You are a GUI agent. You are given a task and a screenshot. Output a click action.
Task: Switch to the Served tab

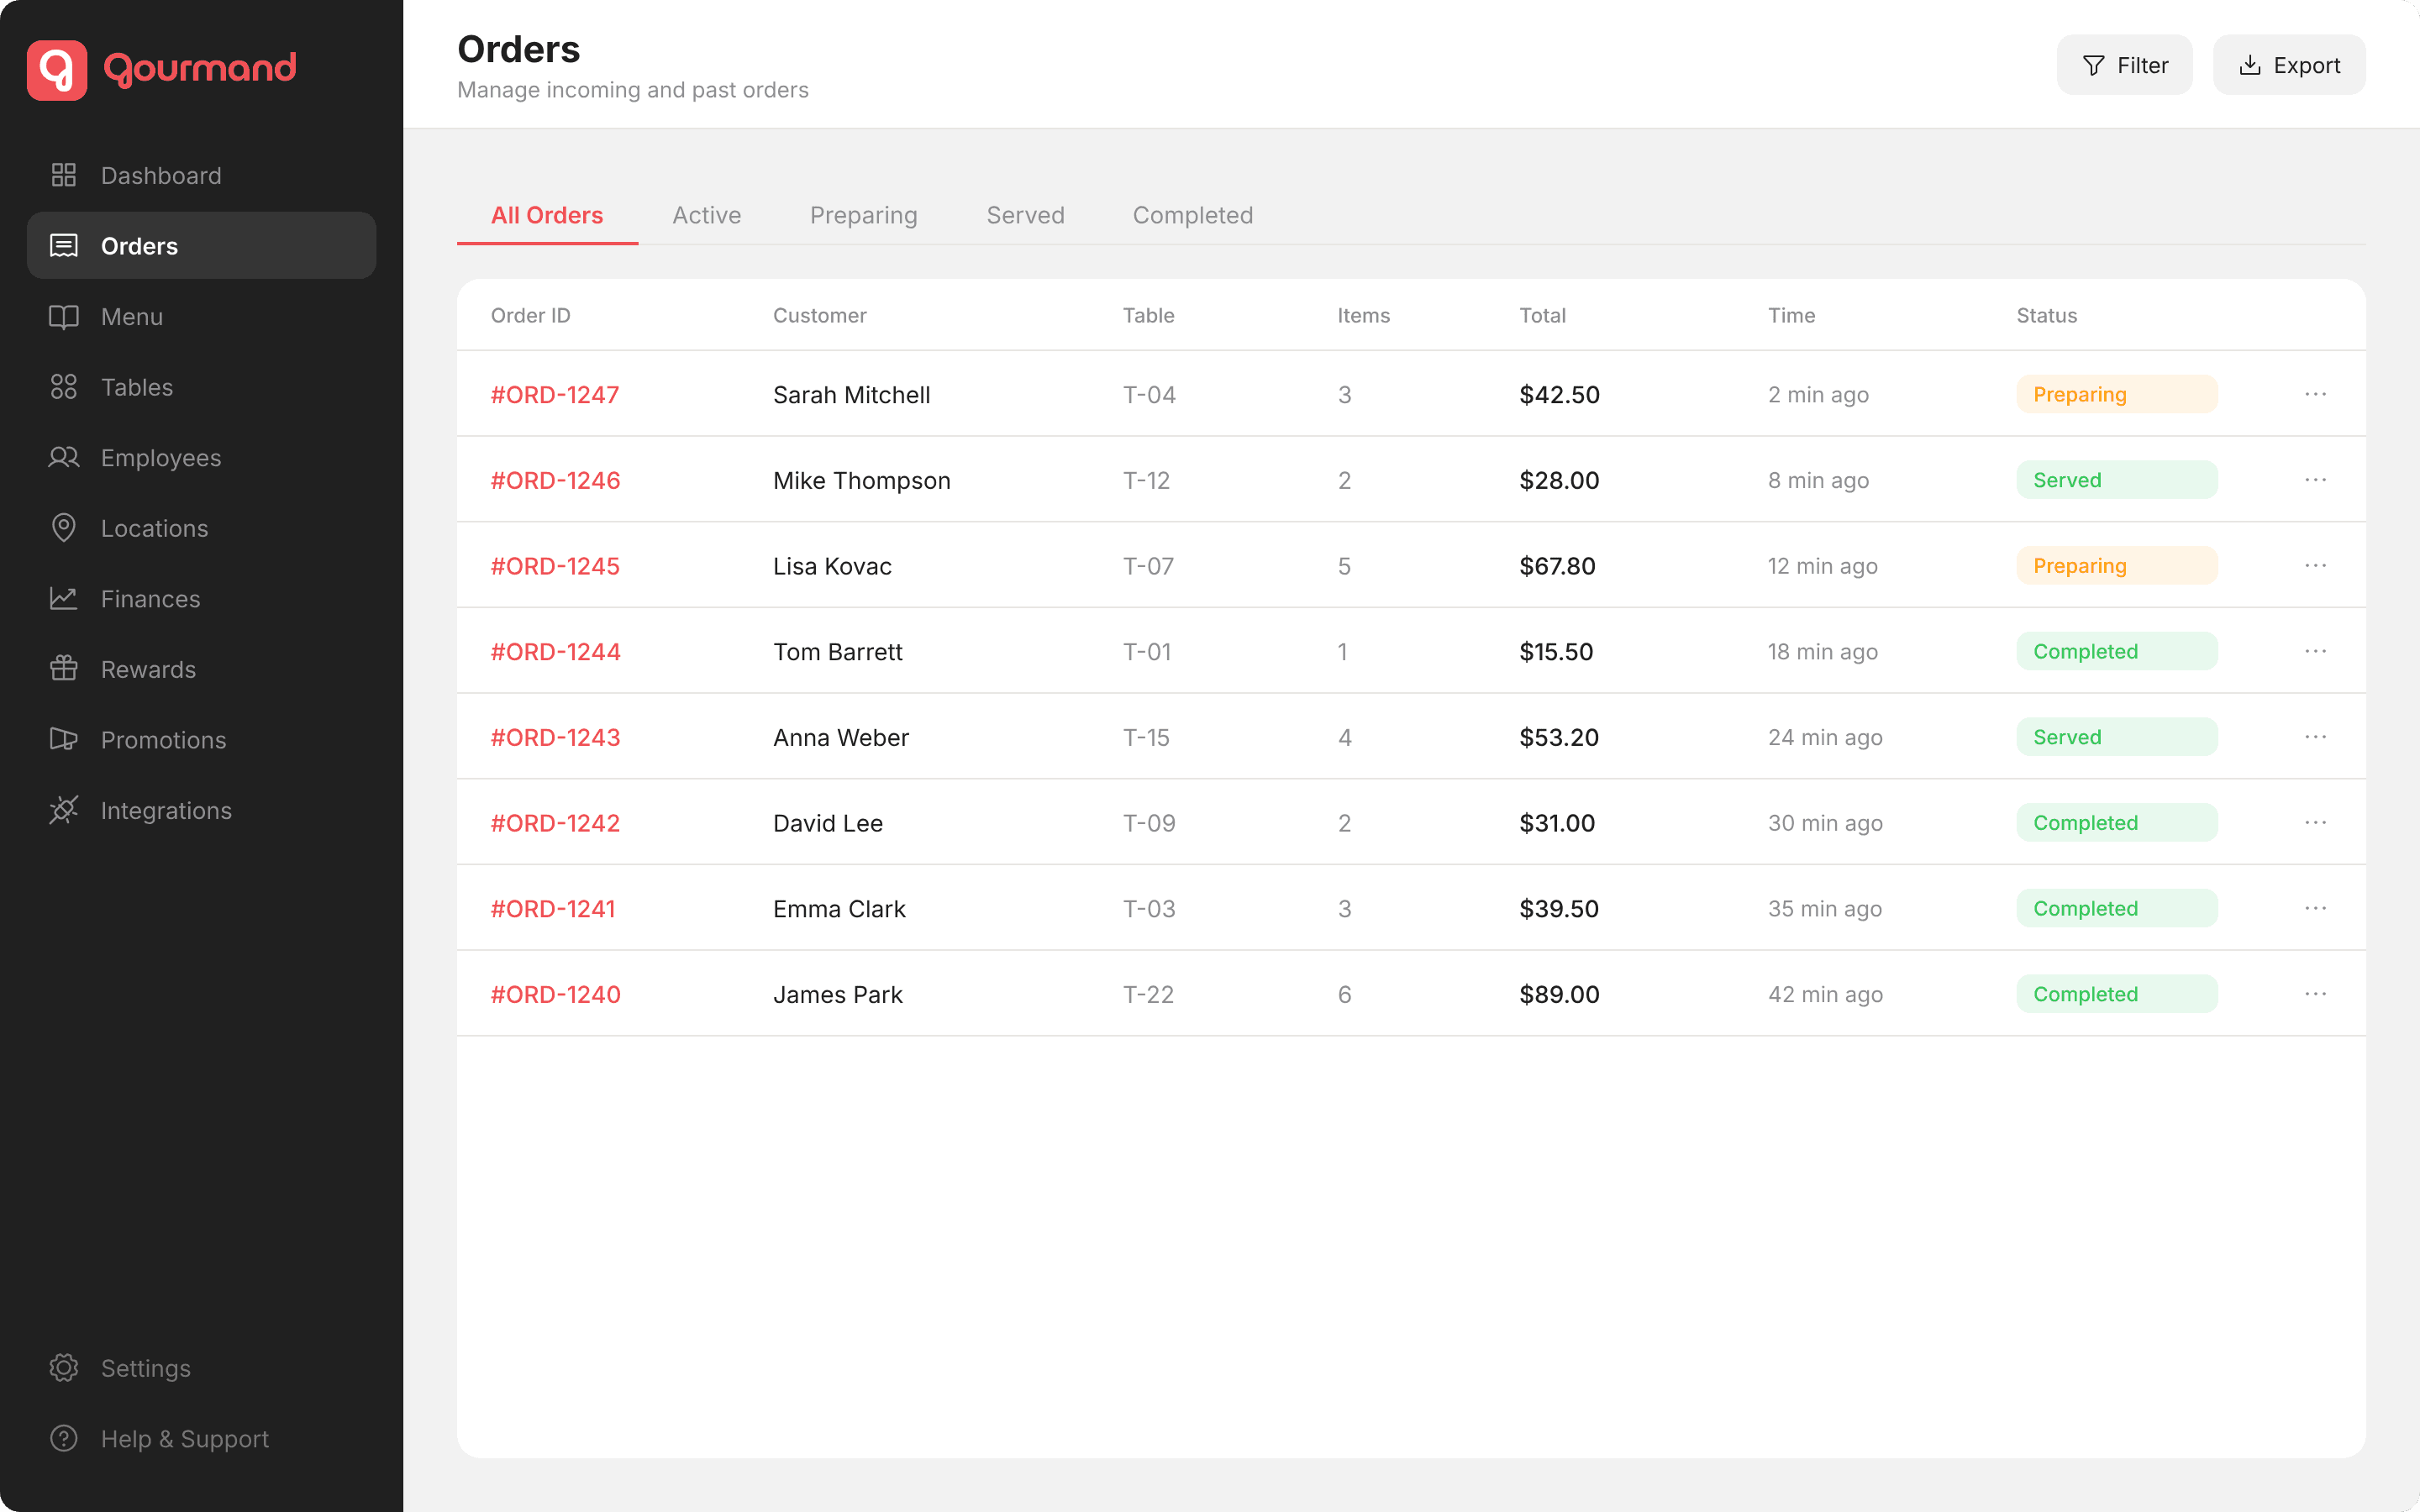[1025, 215]
